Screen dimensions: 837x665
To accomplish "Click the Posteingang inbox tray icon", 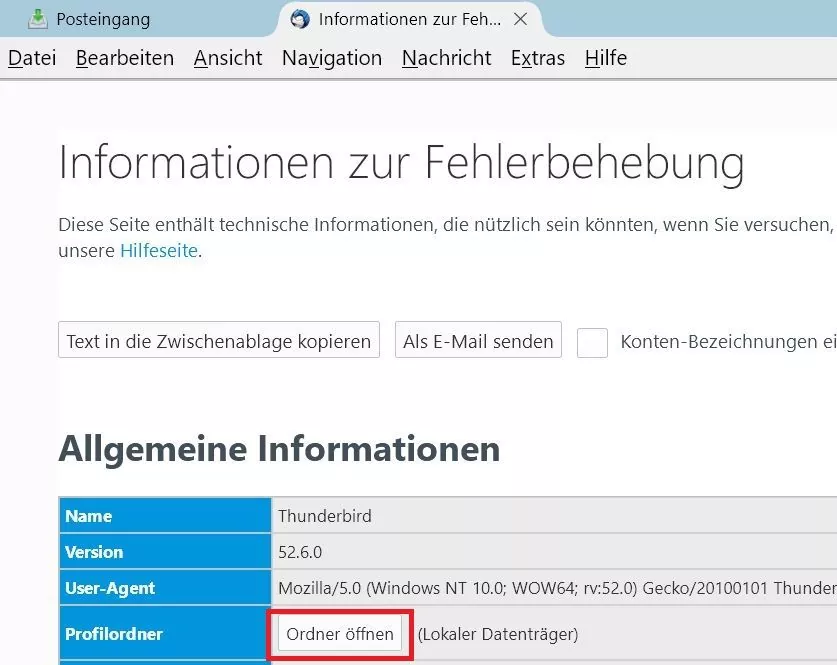I will click(x=38, y=19).
